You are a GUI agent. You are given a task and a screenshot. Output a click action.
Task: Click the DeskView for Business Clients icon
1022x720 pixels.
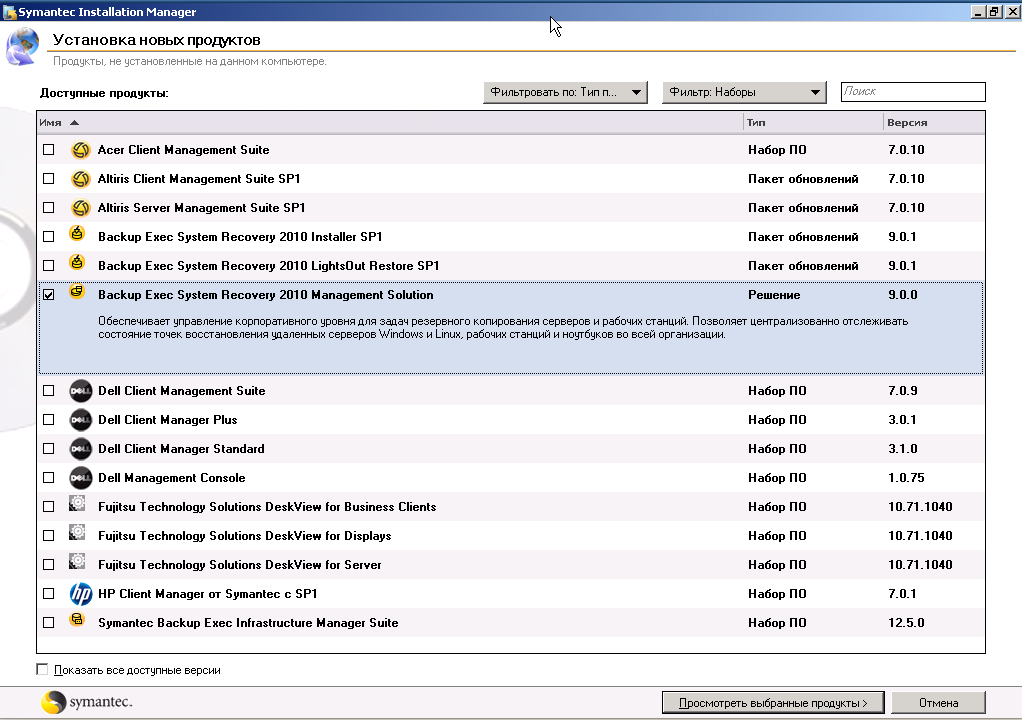click(77, 503)
